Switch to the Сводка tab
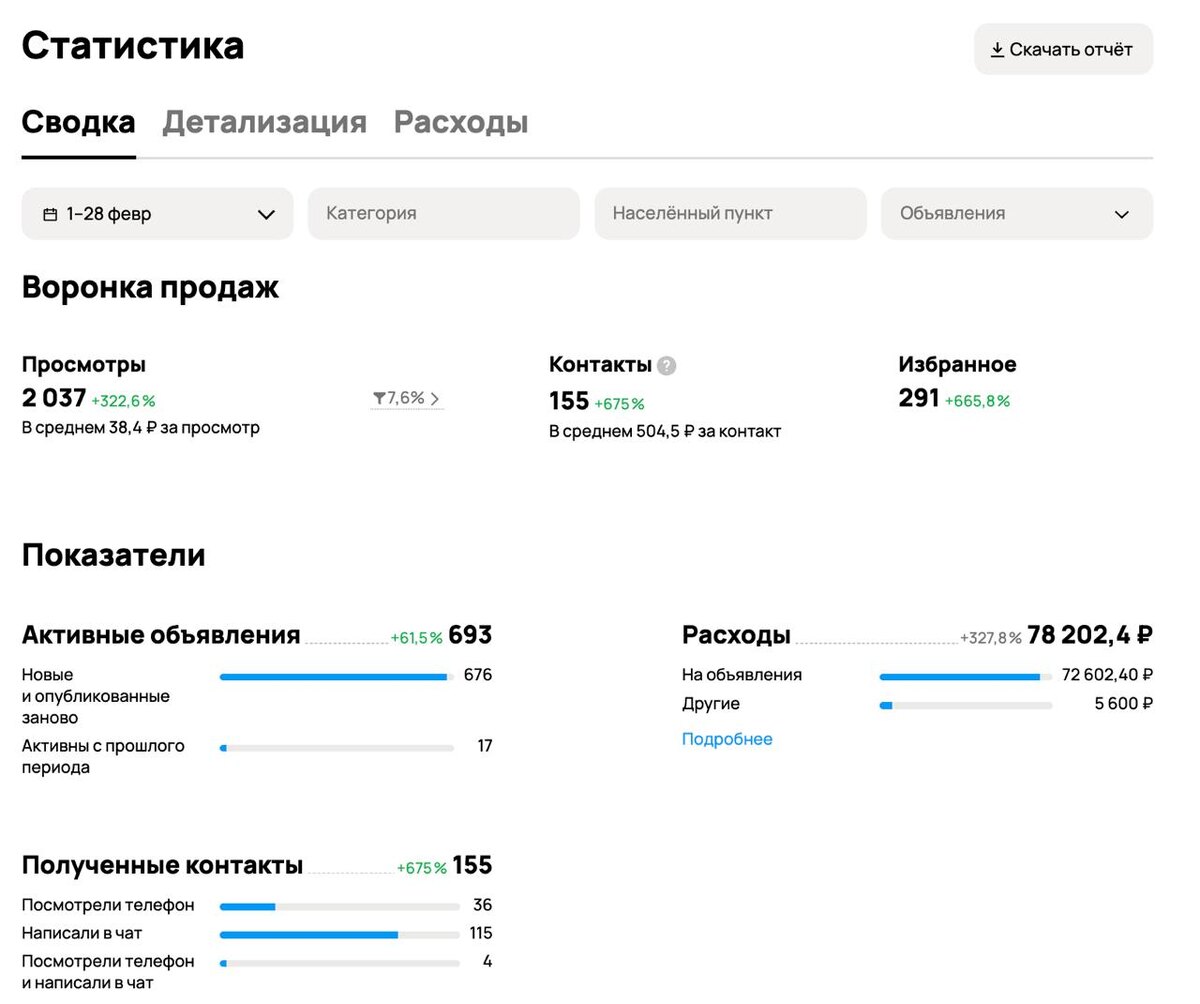 point(78,122)
